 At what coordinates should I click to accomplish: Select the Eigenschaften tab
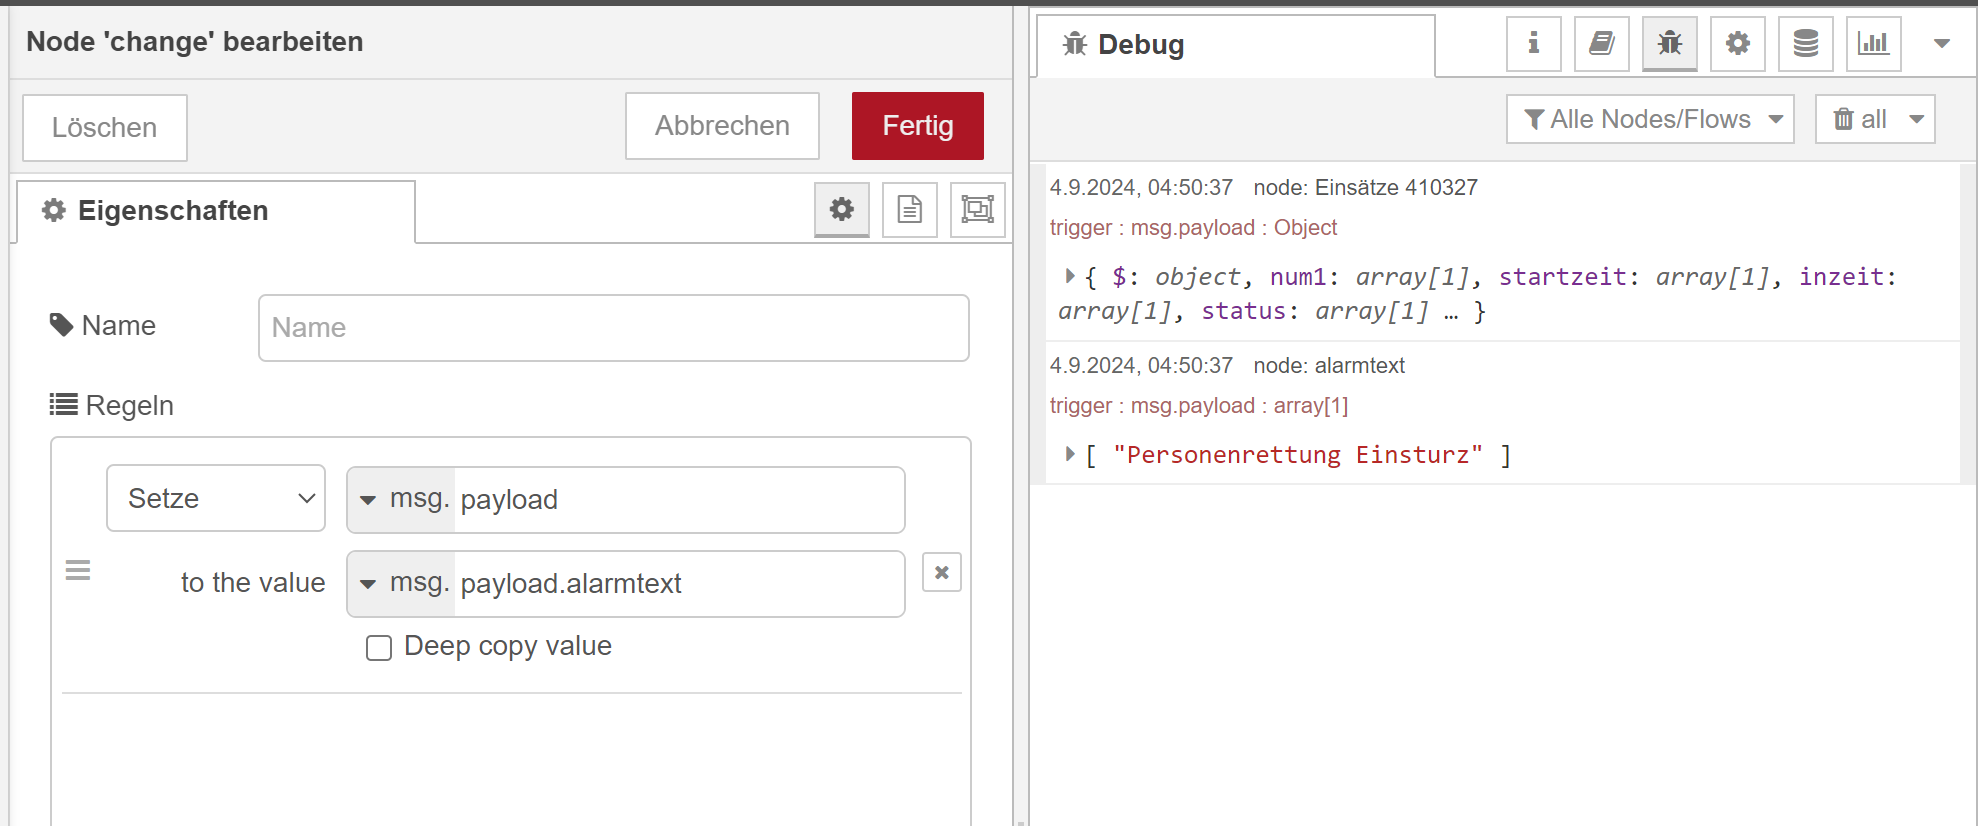(x=216, y=211)
